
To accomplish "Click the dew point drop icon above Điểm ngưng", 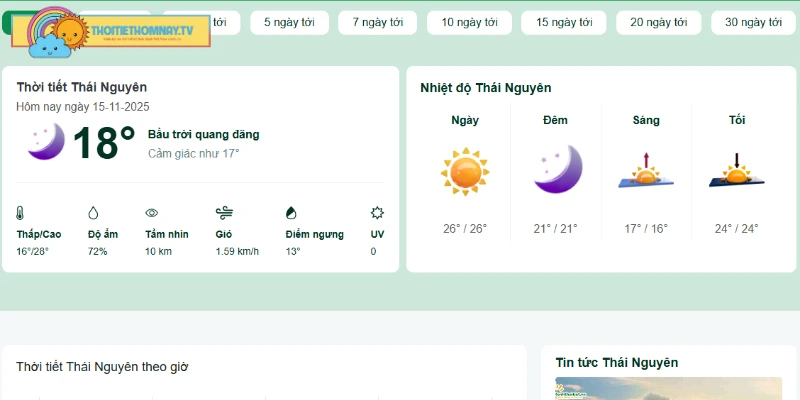I will coord(291,213).
